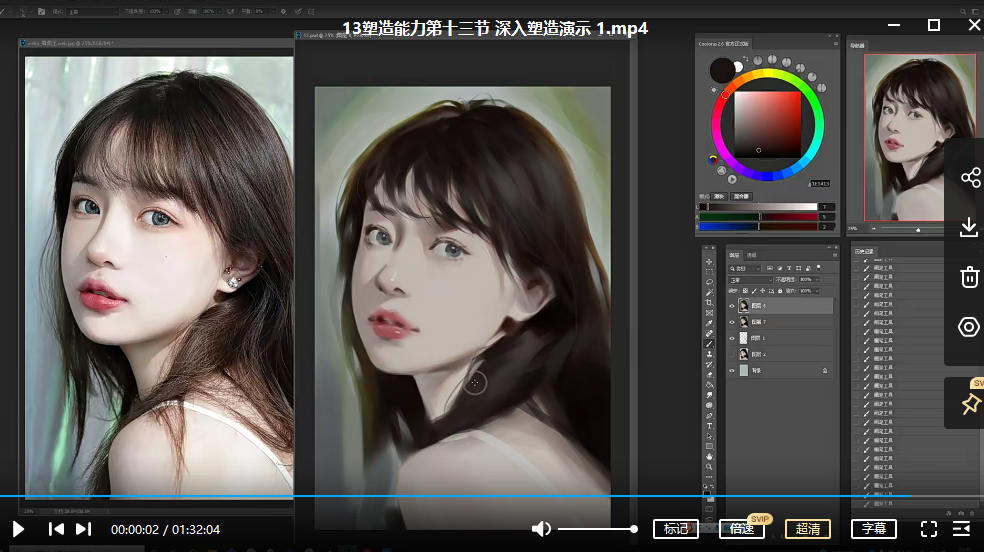Skip to the previous video

(x=57, y=529)
